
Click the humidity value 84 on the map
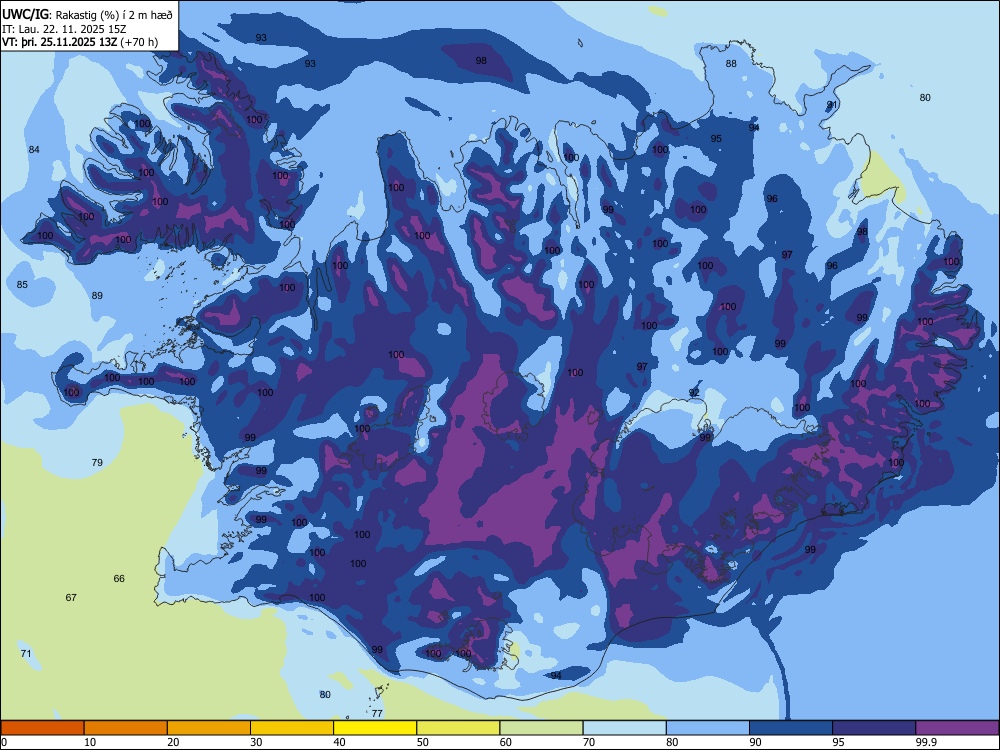point(34,149)
